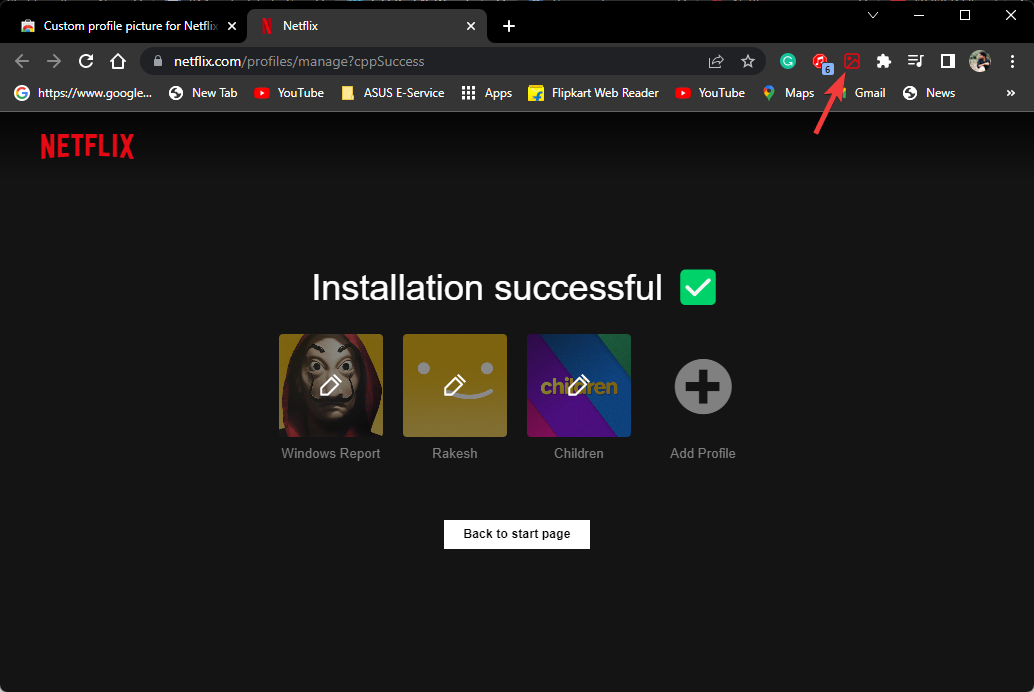The width and height of the screenshot is (1034, 692).
Task: Toggle browser side panel
Action: point(948,61)
